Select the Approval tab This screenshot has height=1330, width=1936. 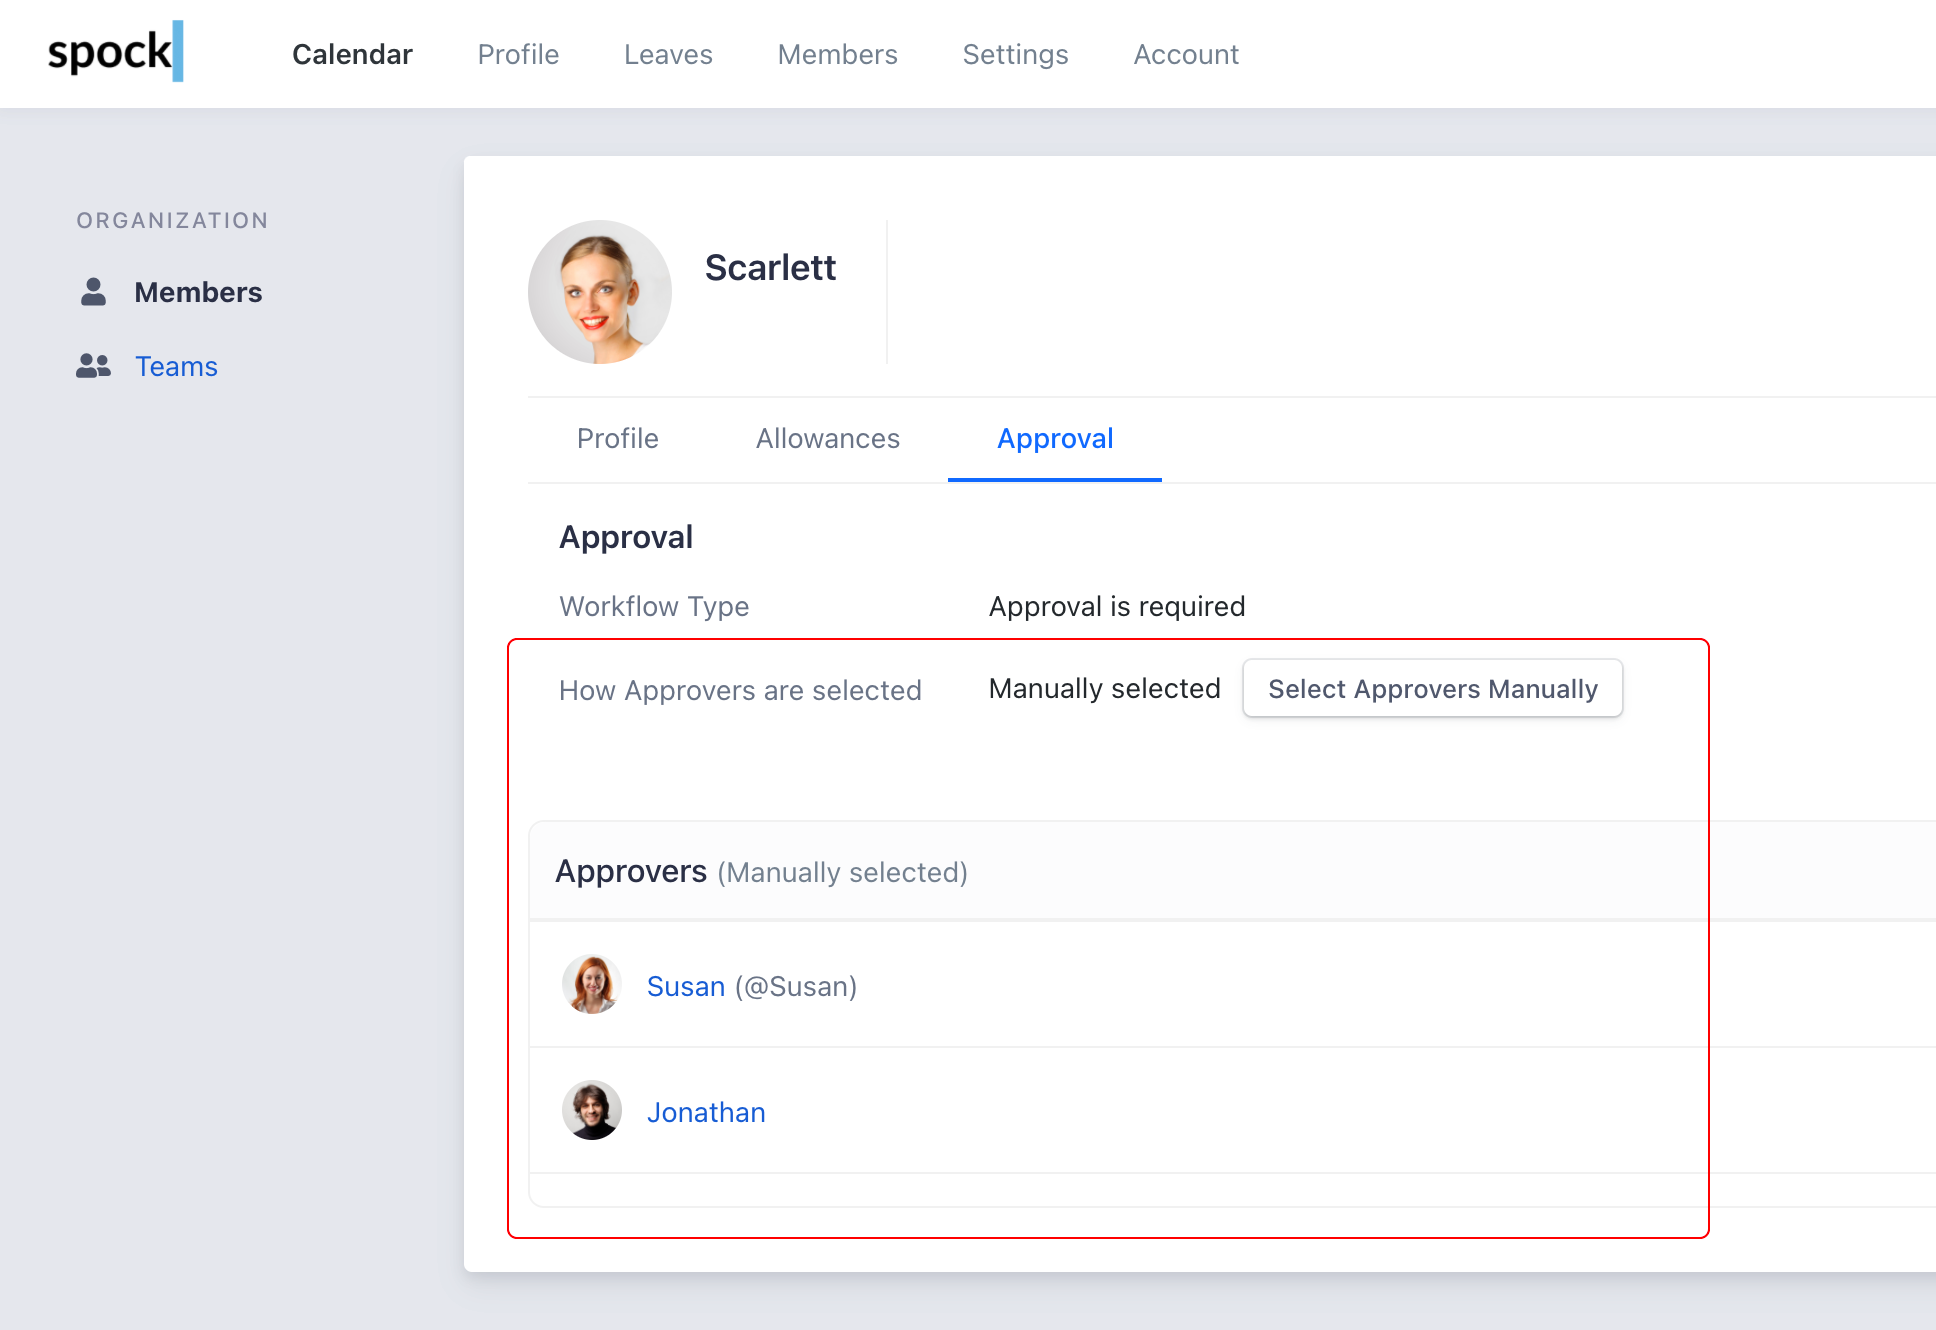point(1055,438)
